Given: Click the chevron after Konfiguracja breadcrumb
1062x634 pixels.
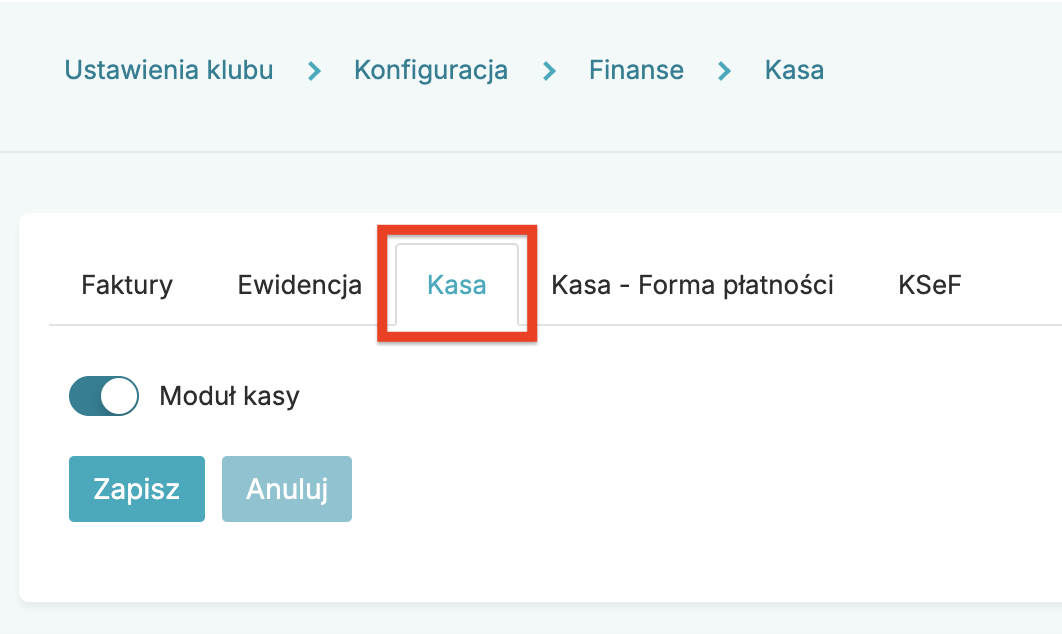Looking at the screenshot, I should 549,71.
